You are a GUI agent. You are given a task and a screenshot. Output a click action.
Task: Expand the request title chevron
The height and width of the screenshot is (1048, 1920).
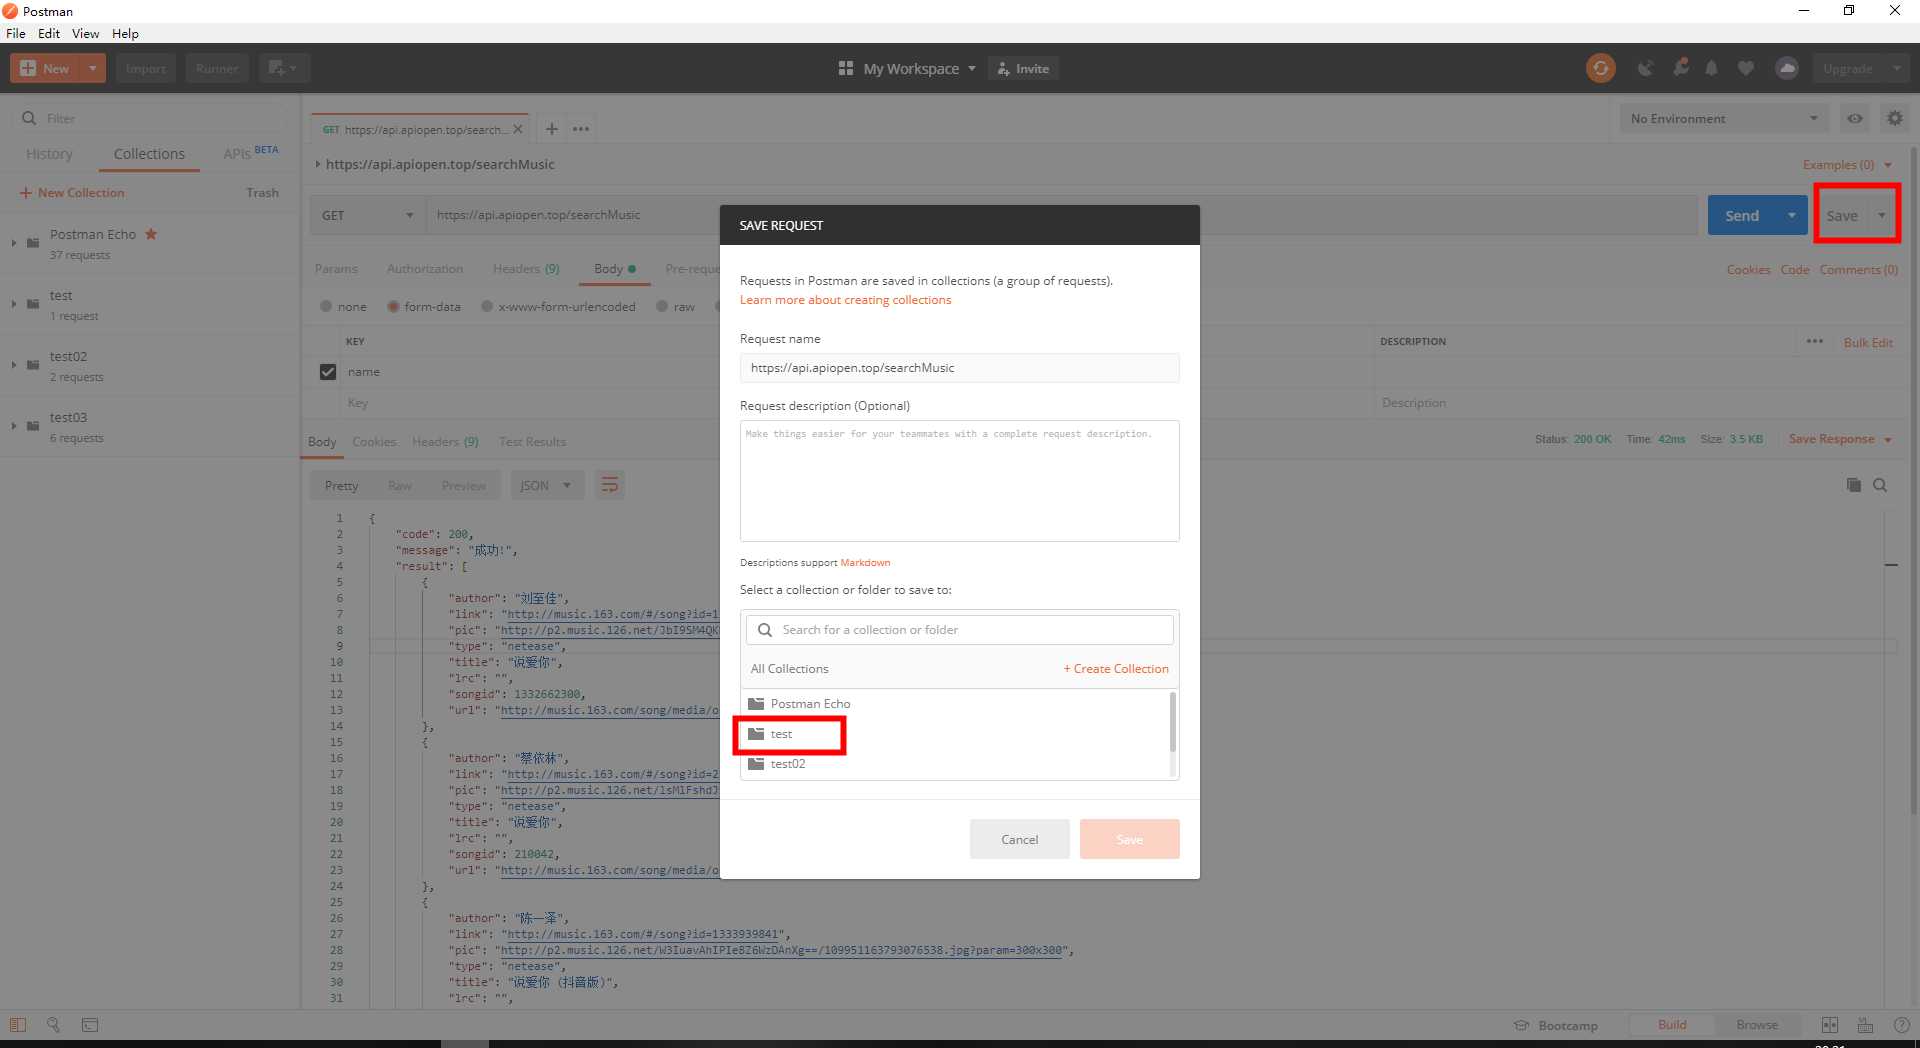(318, 164)
